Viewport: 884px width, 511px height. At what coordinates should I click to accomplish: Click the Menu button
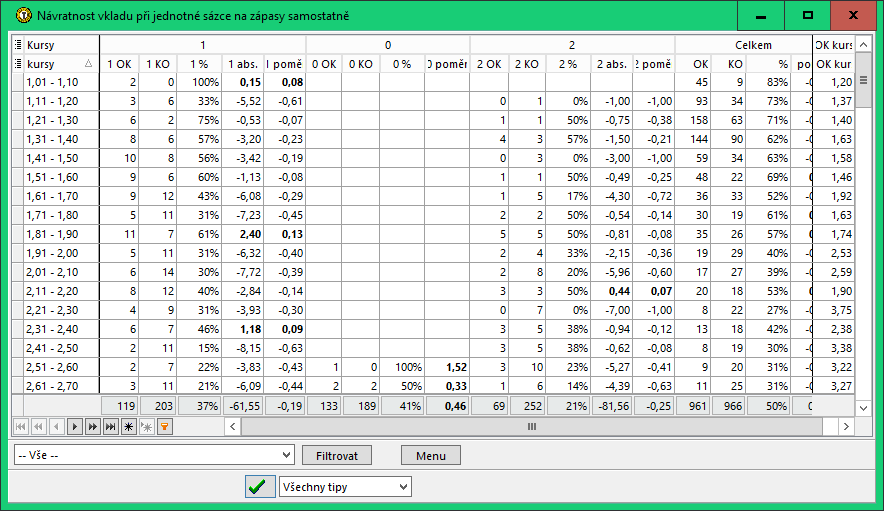(x=431, y=455)
